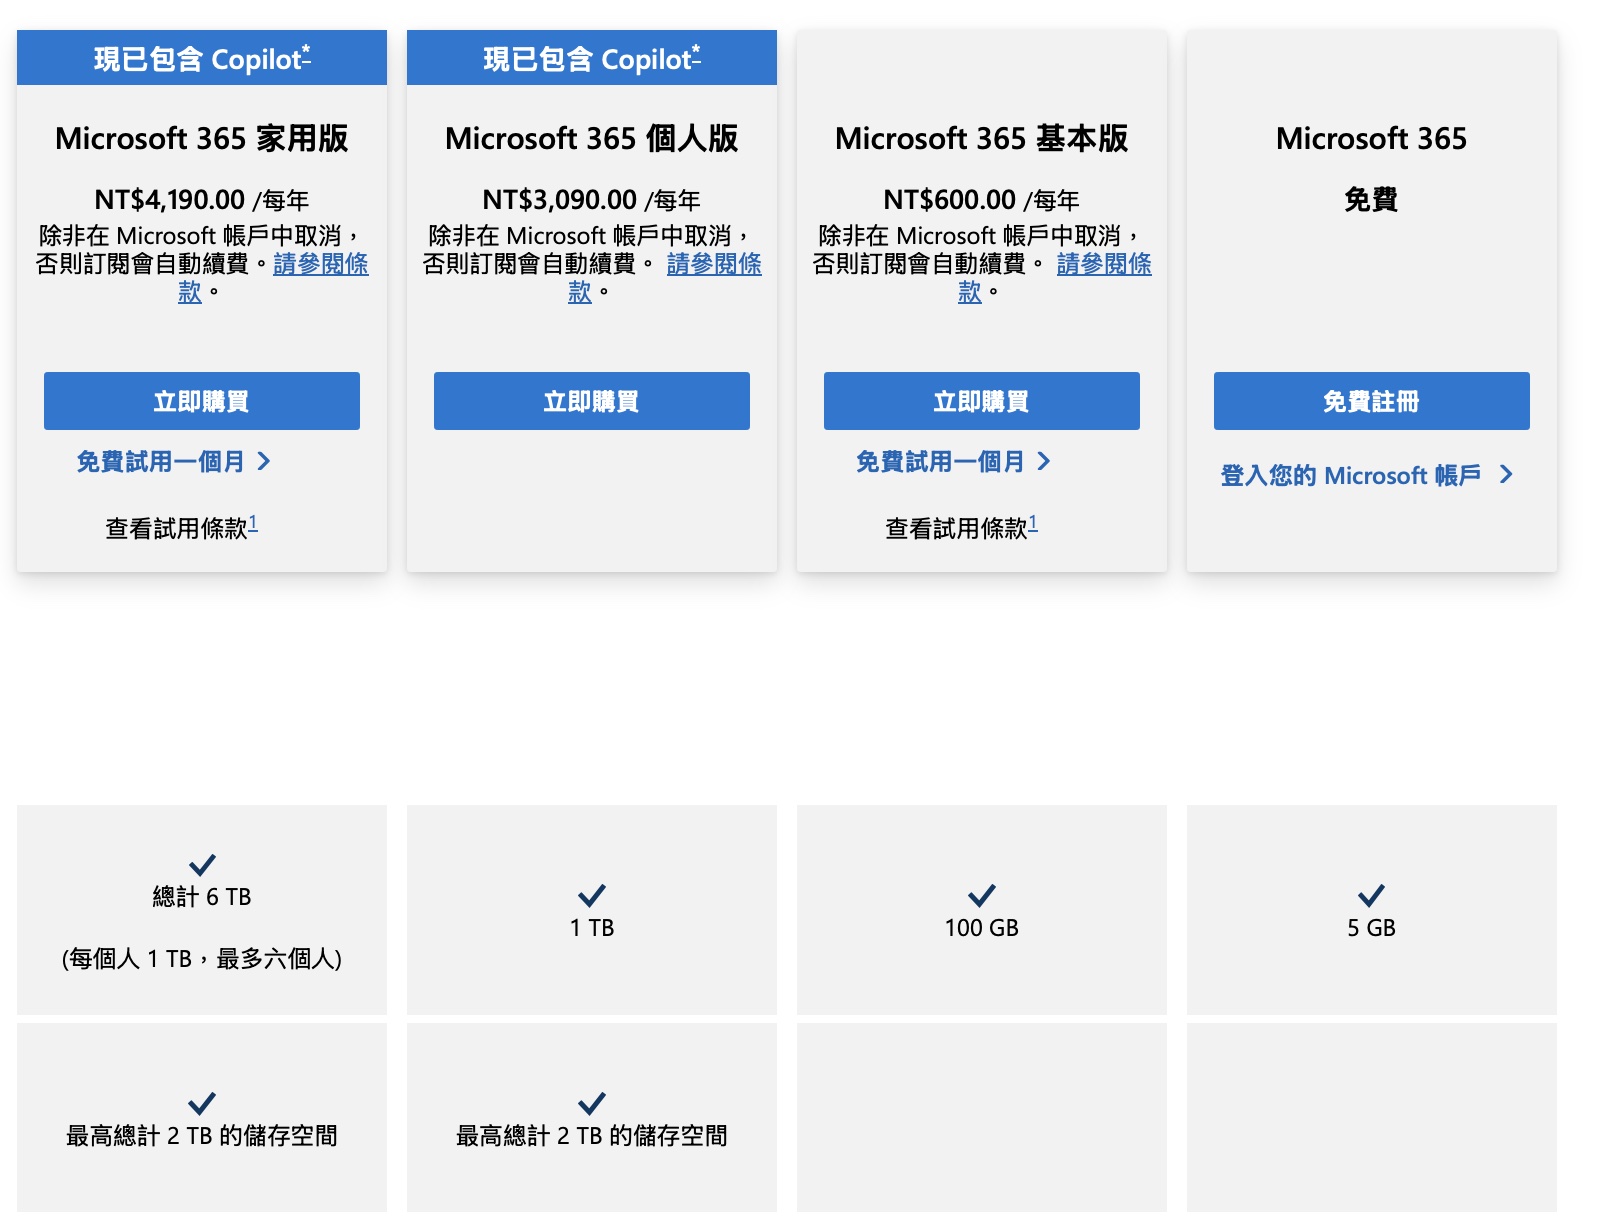Screen dimensions: 1602x1220
Task: Click the 1 TB storage text
Action: pos(592,928)
